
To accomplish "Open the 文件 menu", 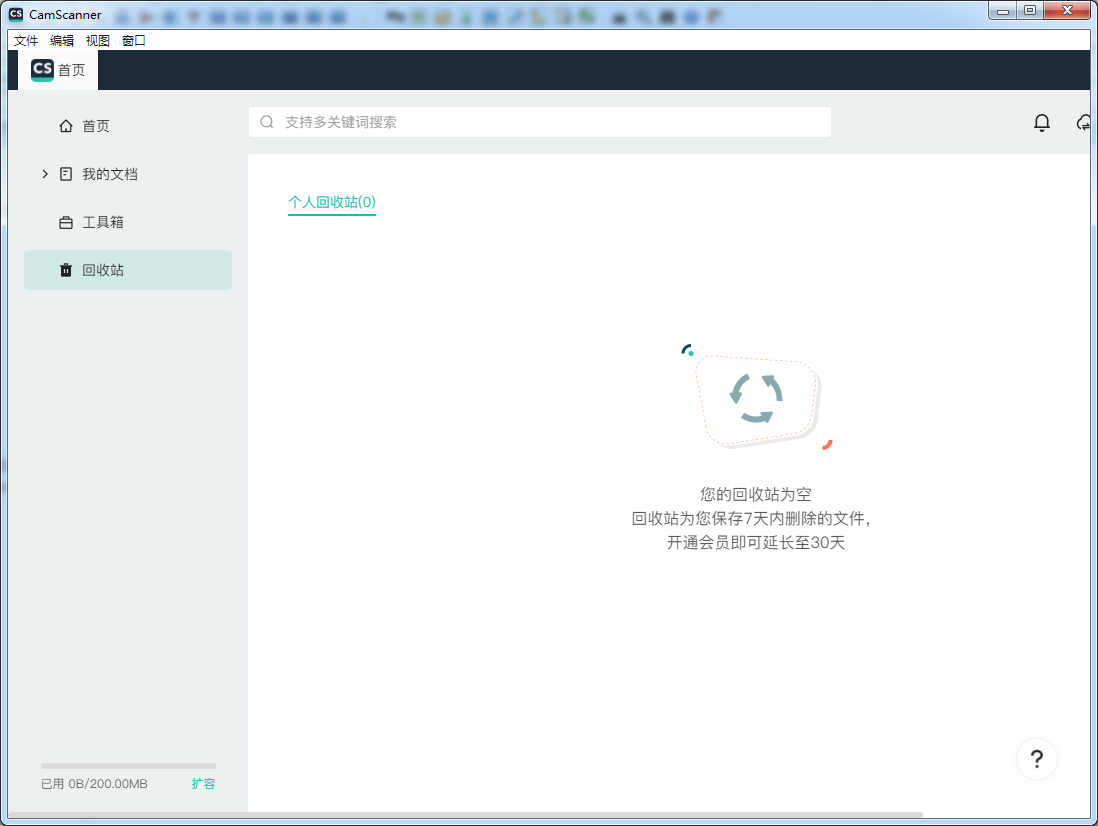I will [26, 40].
